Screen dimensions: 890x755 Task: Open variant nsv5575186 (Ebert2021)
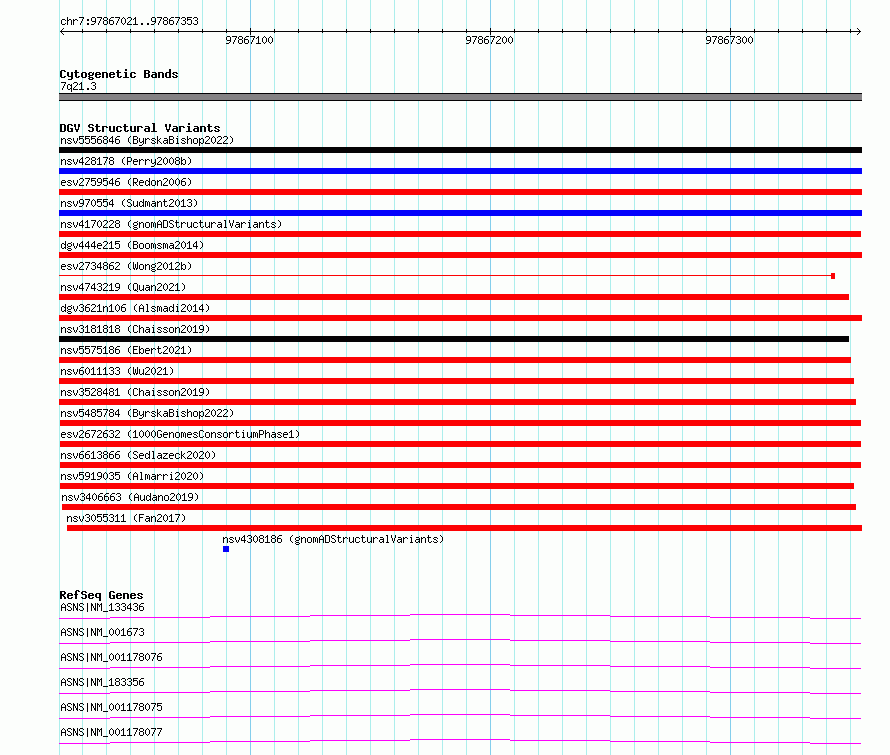pyautogui.click(x=126, y=350)
